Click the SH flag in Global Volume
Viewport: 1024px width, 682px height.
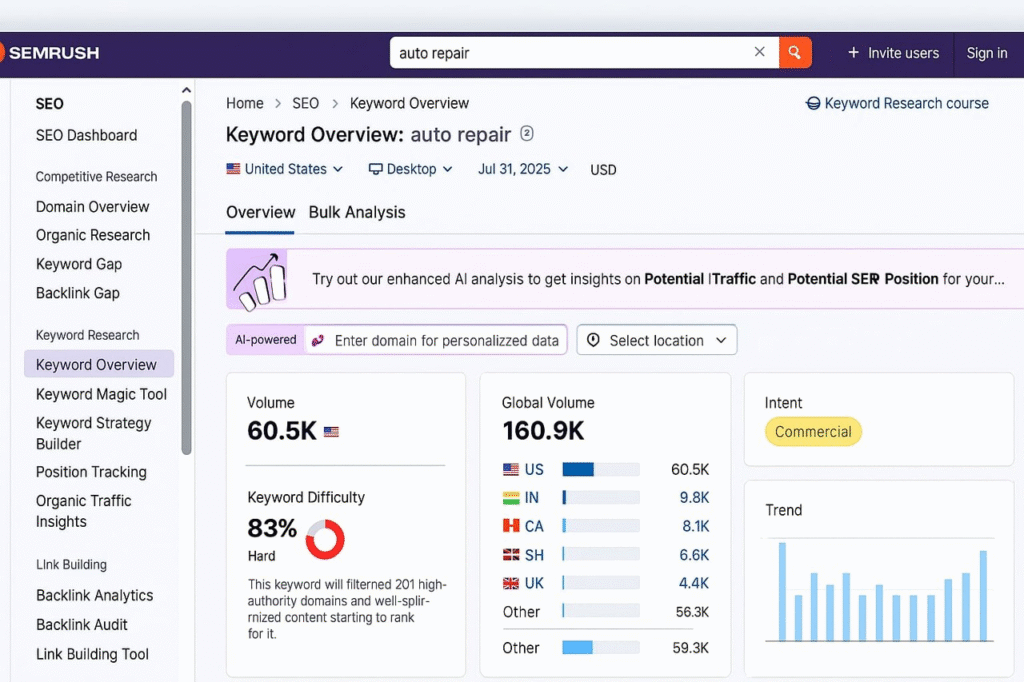pyautogui.click(x=511, y=555)
